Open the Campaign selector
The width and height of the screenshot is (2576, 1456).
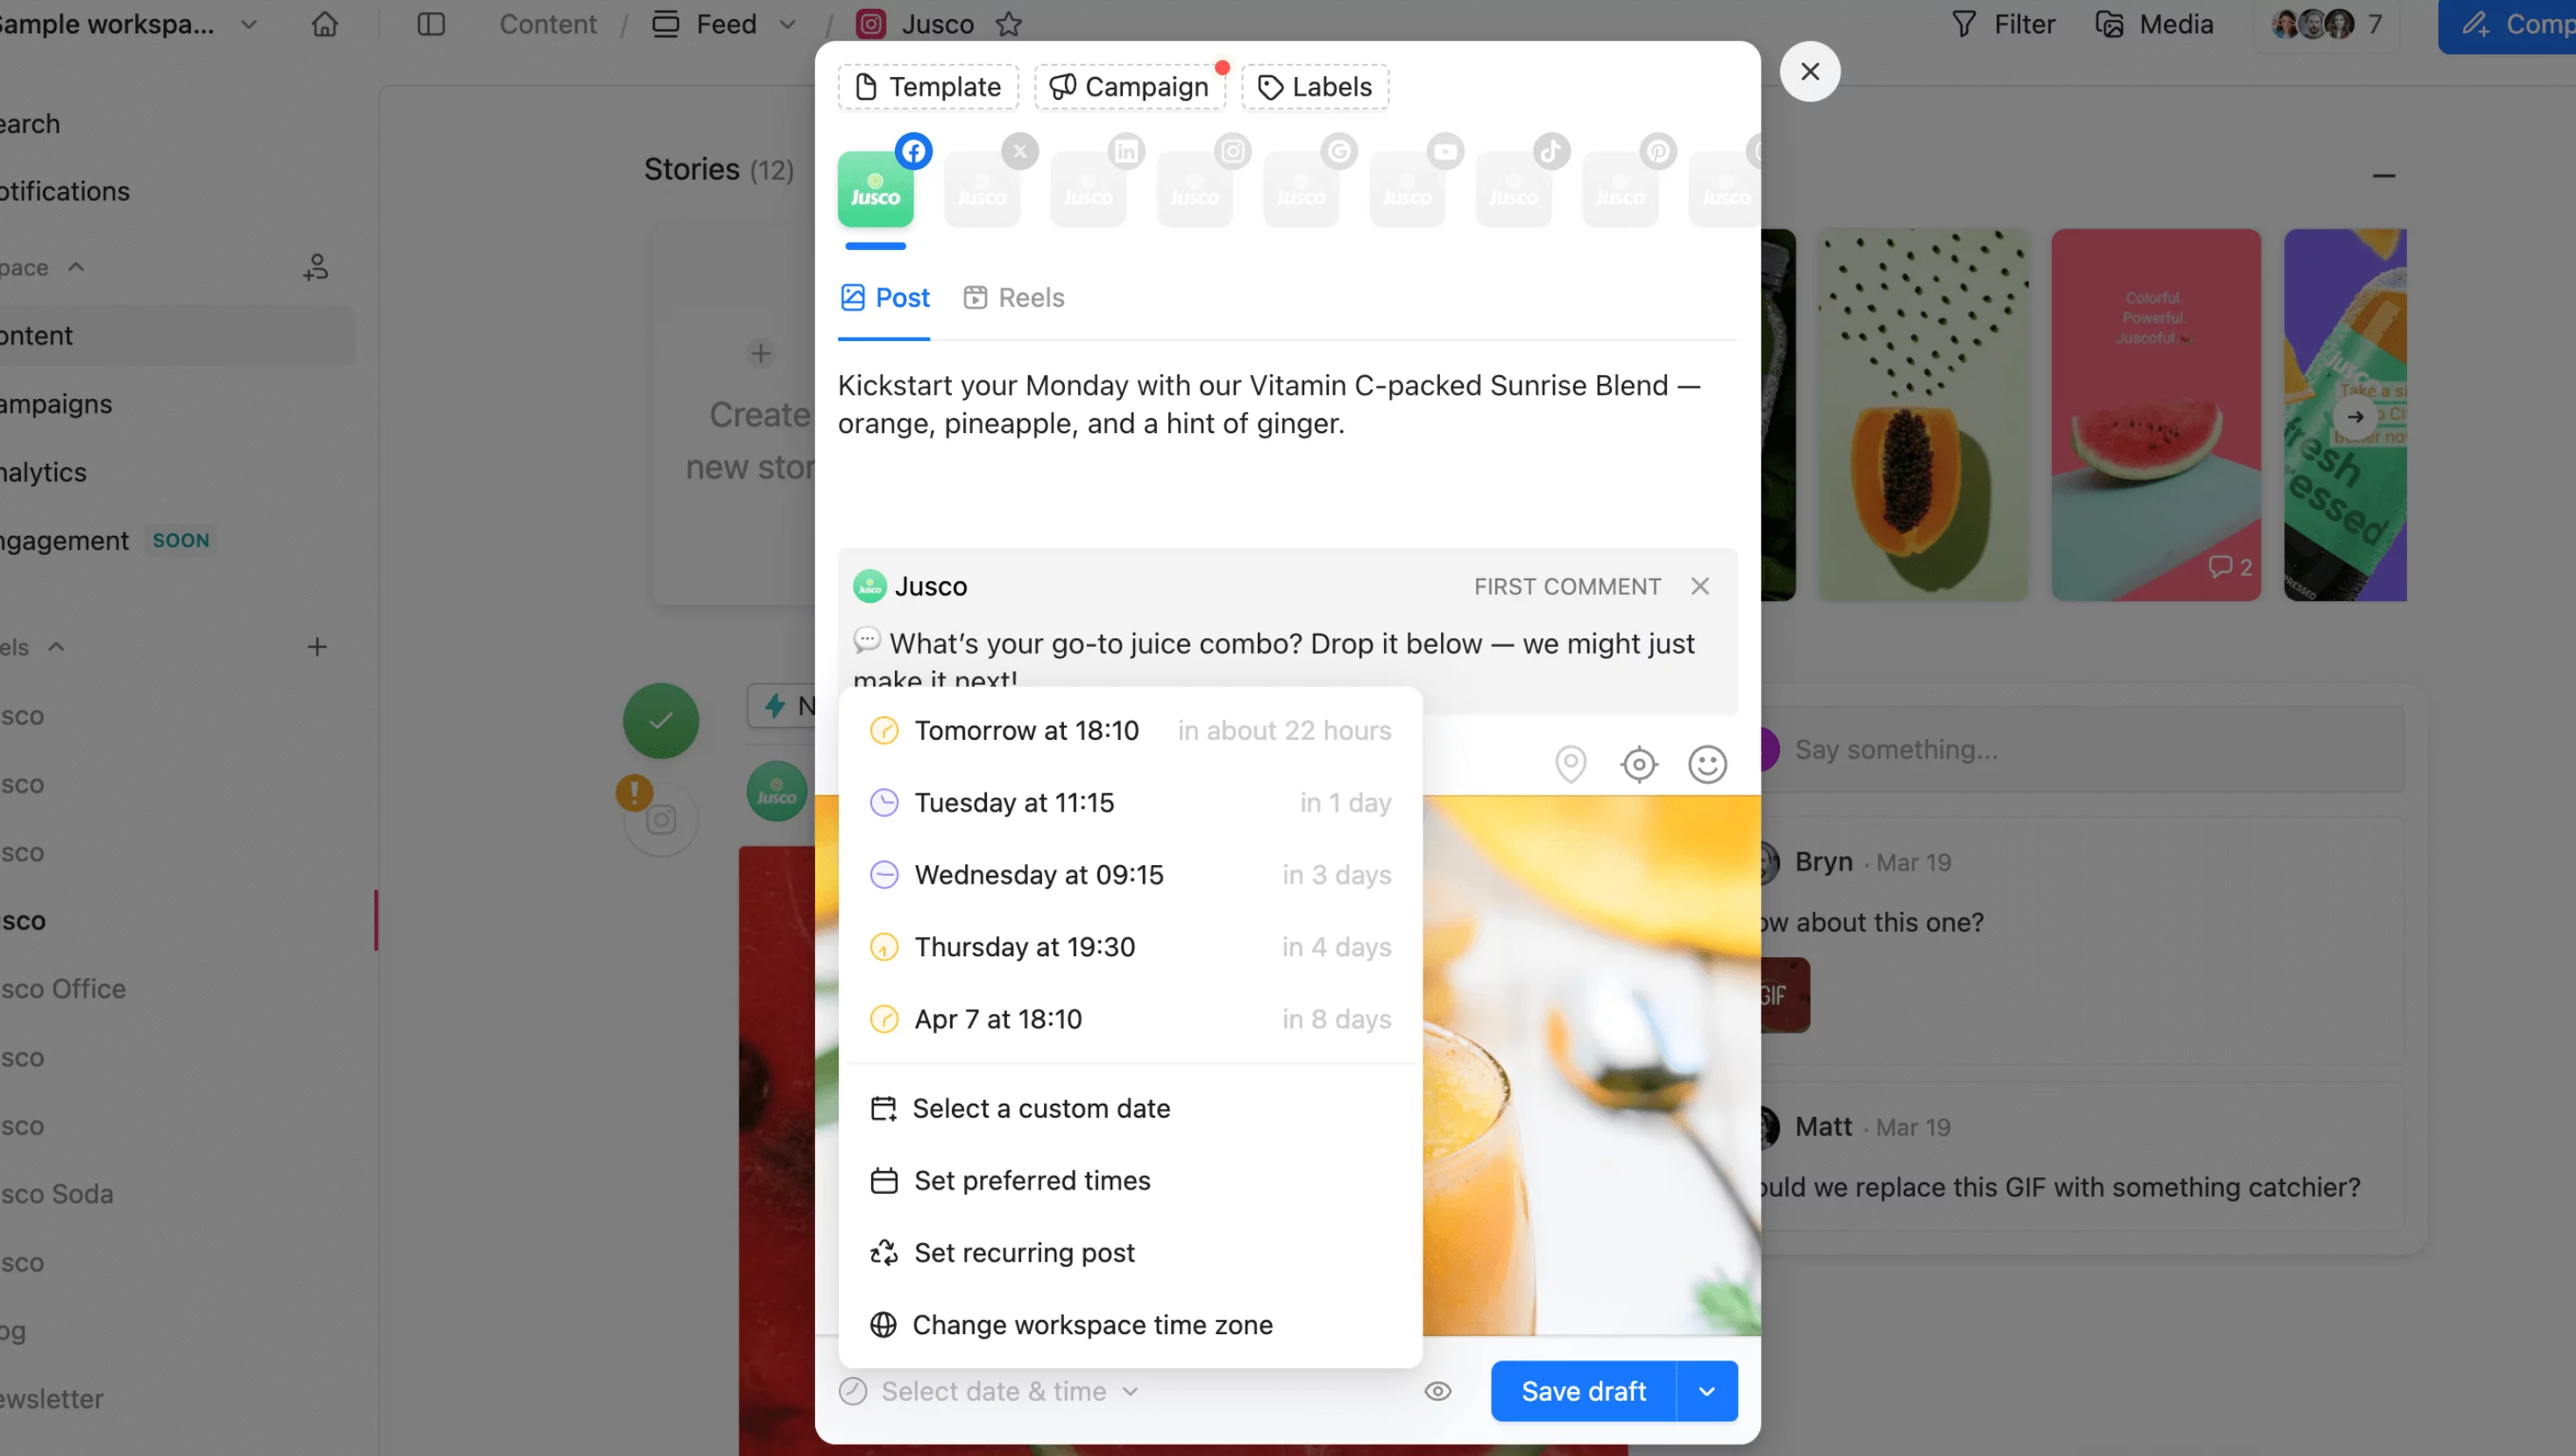1130,87
